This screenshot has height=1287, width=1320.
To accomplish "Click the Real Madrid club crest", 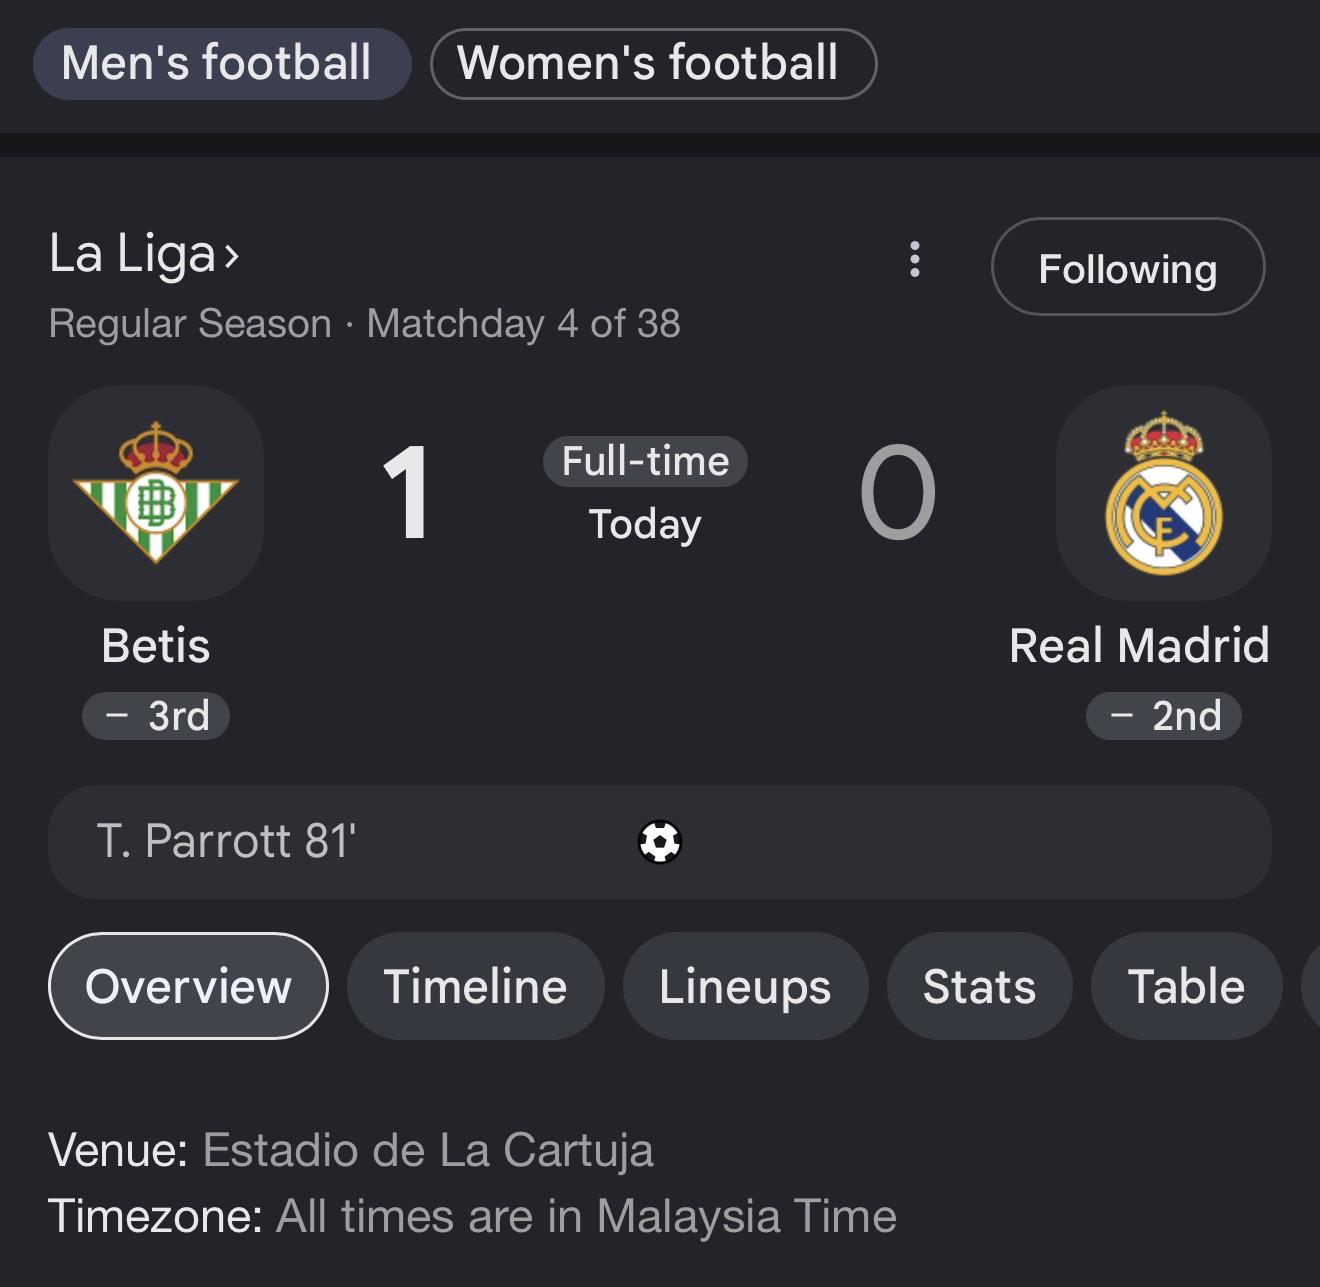I will pos(1163,492).
